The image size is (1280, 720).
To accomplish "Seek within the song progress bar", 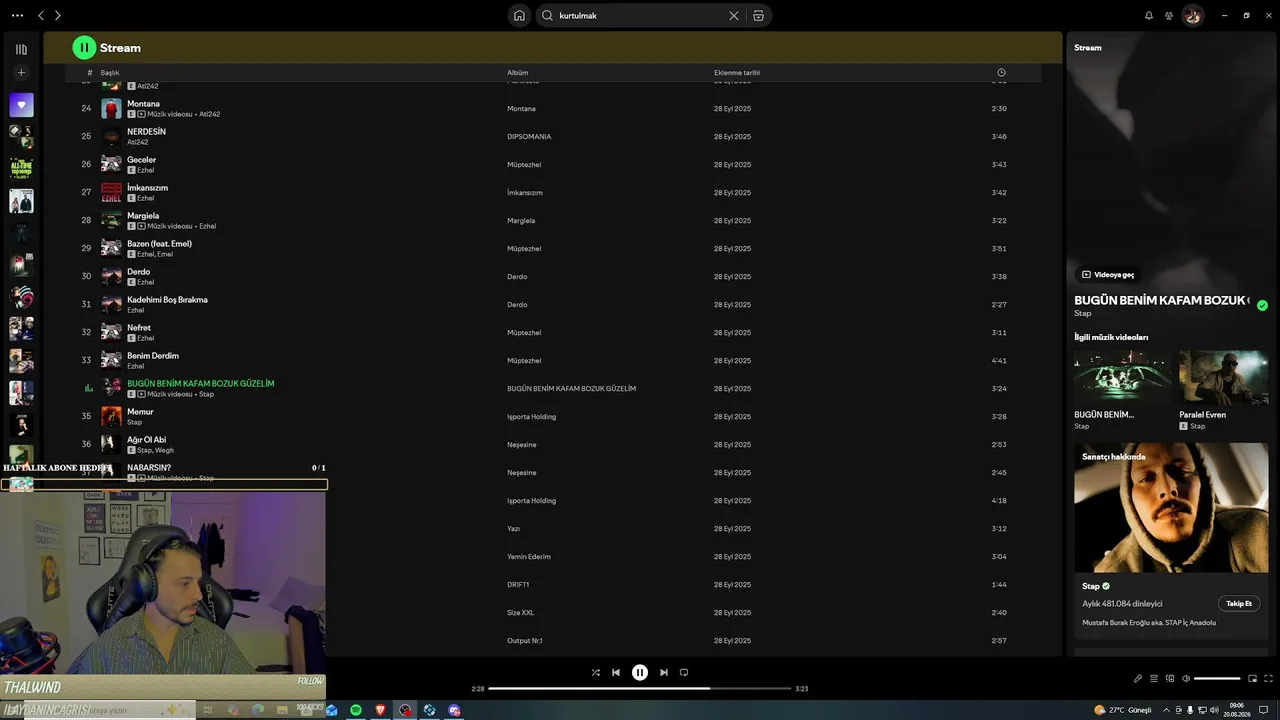I will coord(640,688).
